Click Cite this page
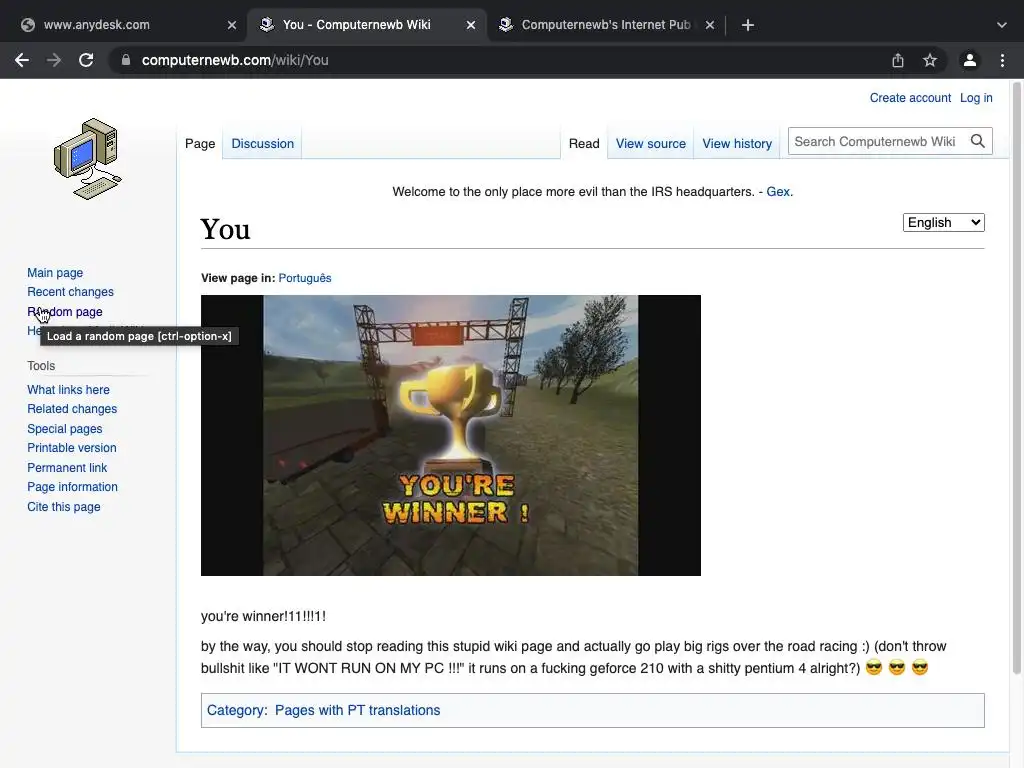 (64, 507)
